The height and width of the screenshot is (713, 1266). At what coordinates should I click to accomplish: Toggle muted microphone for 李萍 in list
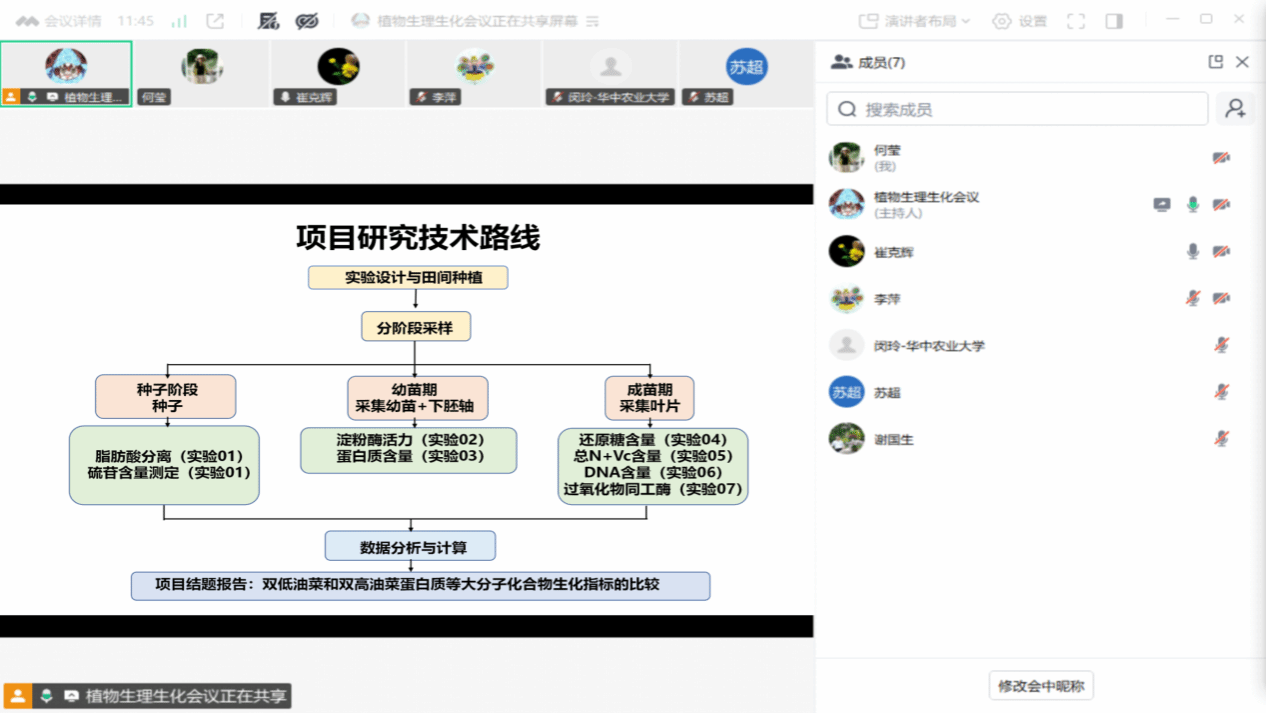tap(1193, 299)
